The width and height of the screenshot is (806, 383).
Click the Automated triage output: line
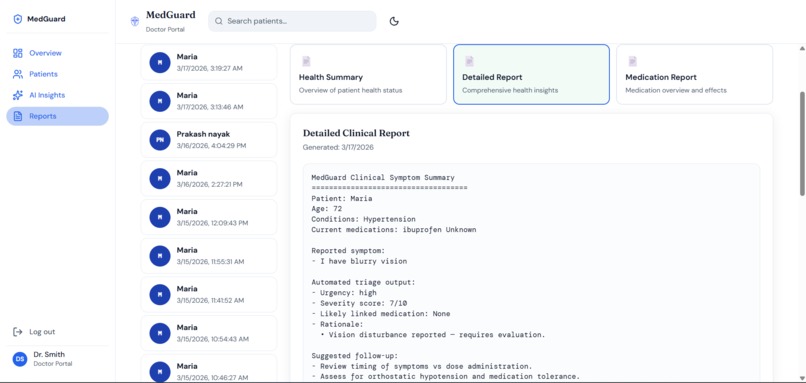(x=363, y=282)
